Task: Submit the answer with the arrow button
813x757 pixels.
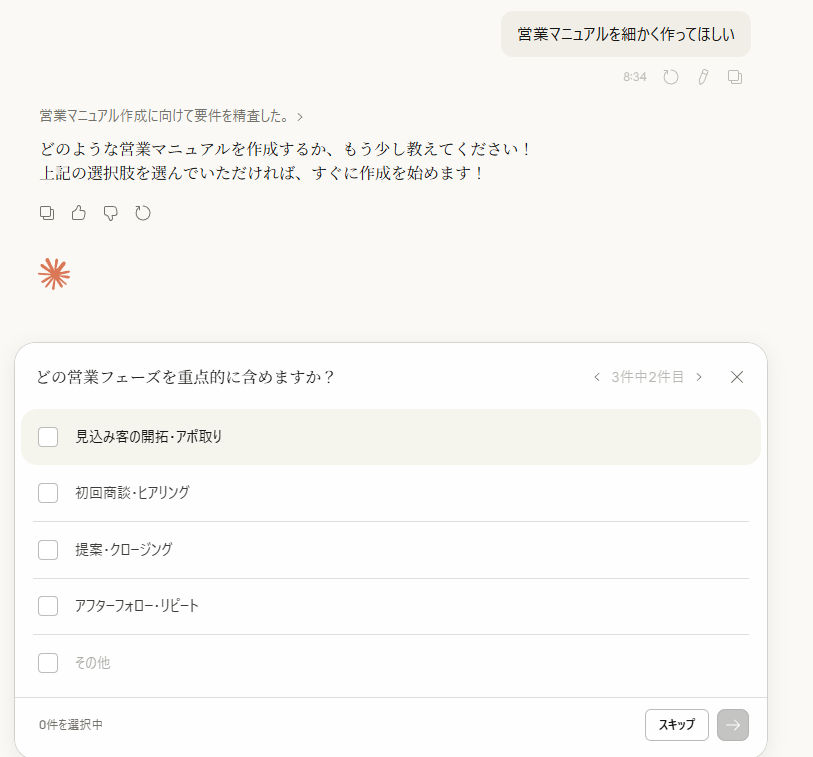Action: coord(733,725)
